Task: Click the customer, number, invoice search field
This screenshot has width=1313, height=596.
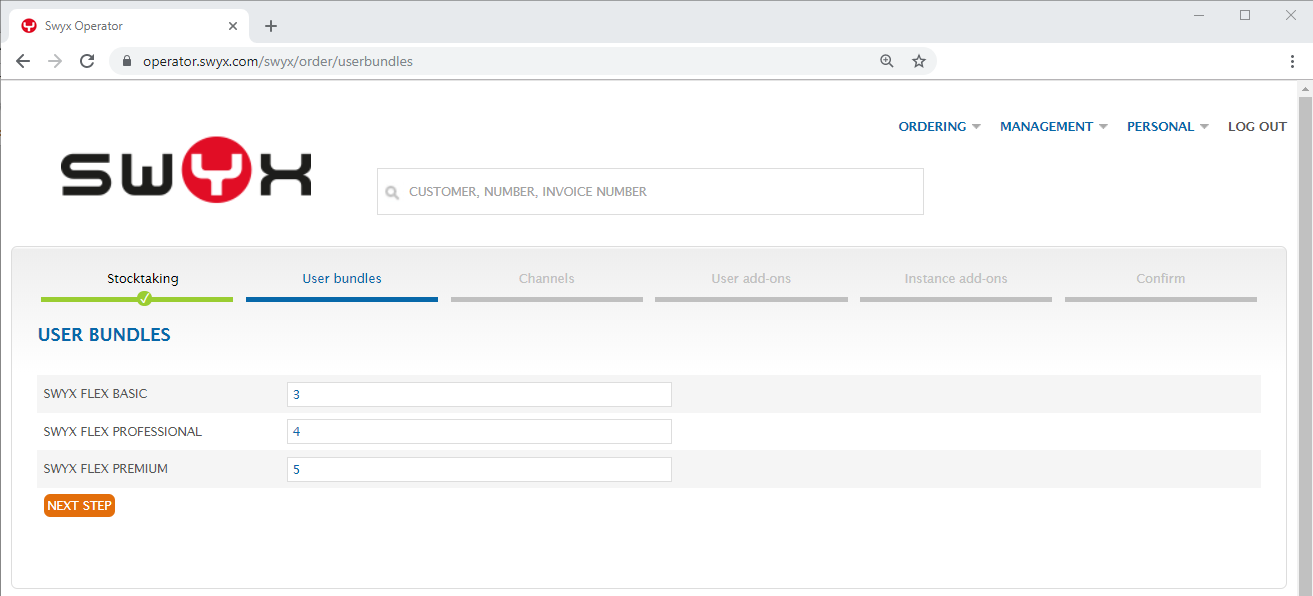Action: click(x=650, y=192)
